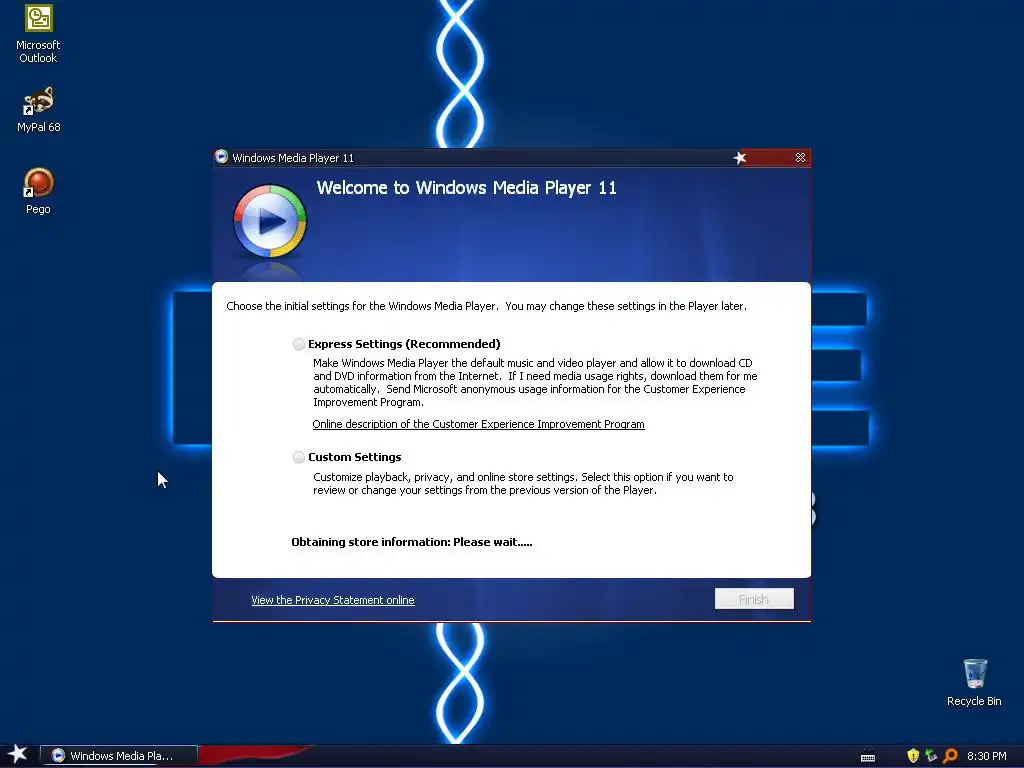
Task: Click the keyboard icon in the tray
Action: (868, 757)
